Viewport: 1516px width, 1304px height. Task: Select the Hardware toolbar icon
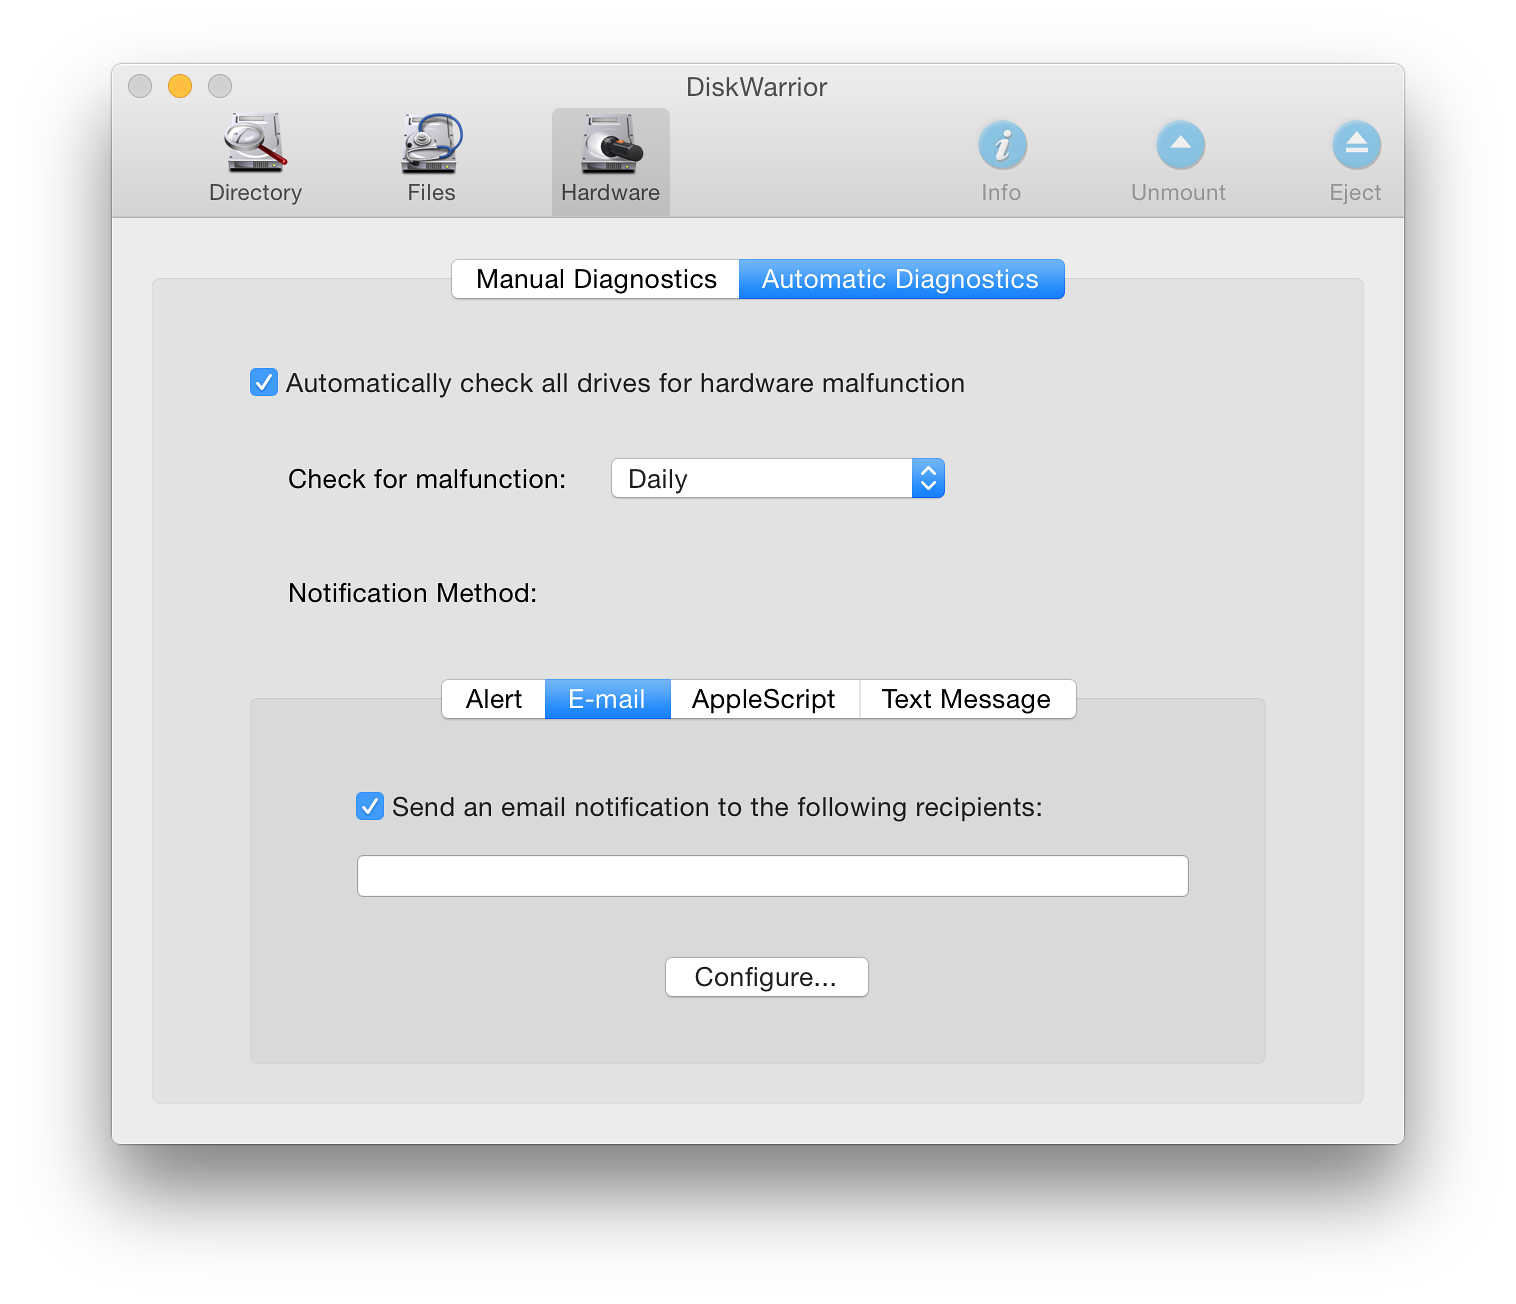point(610,161)
